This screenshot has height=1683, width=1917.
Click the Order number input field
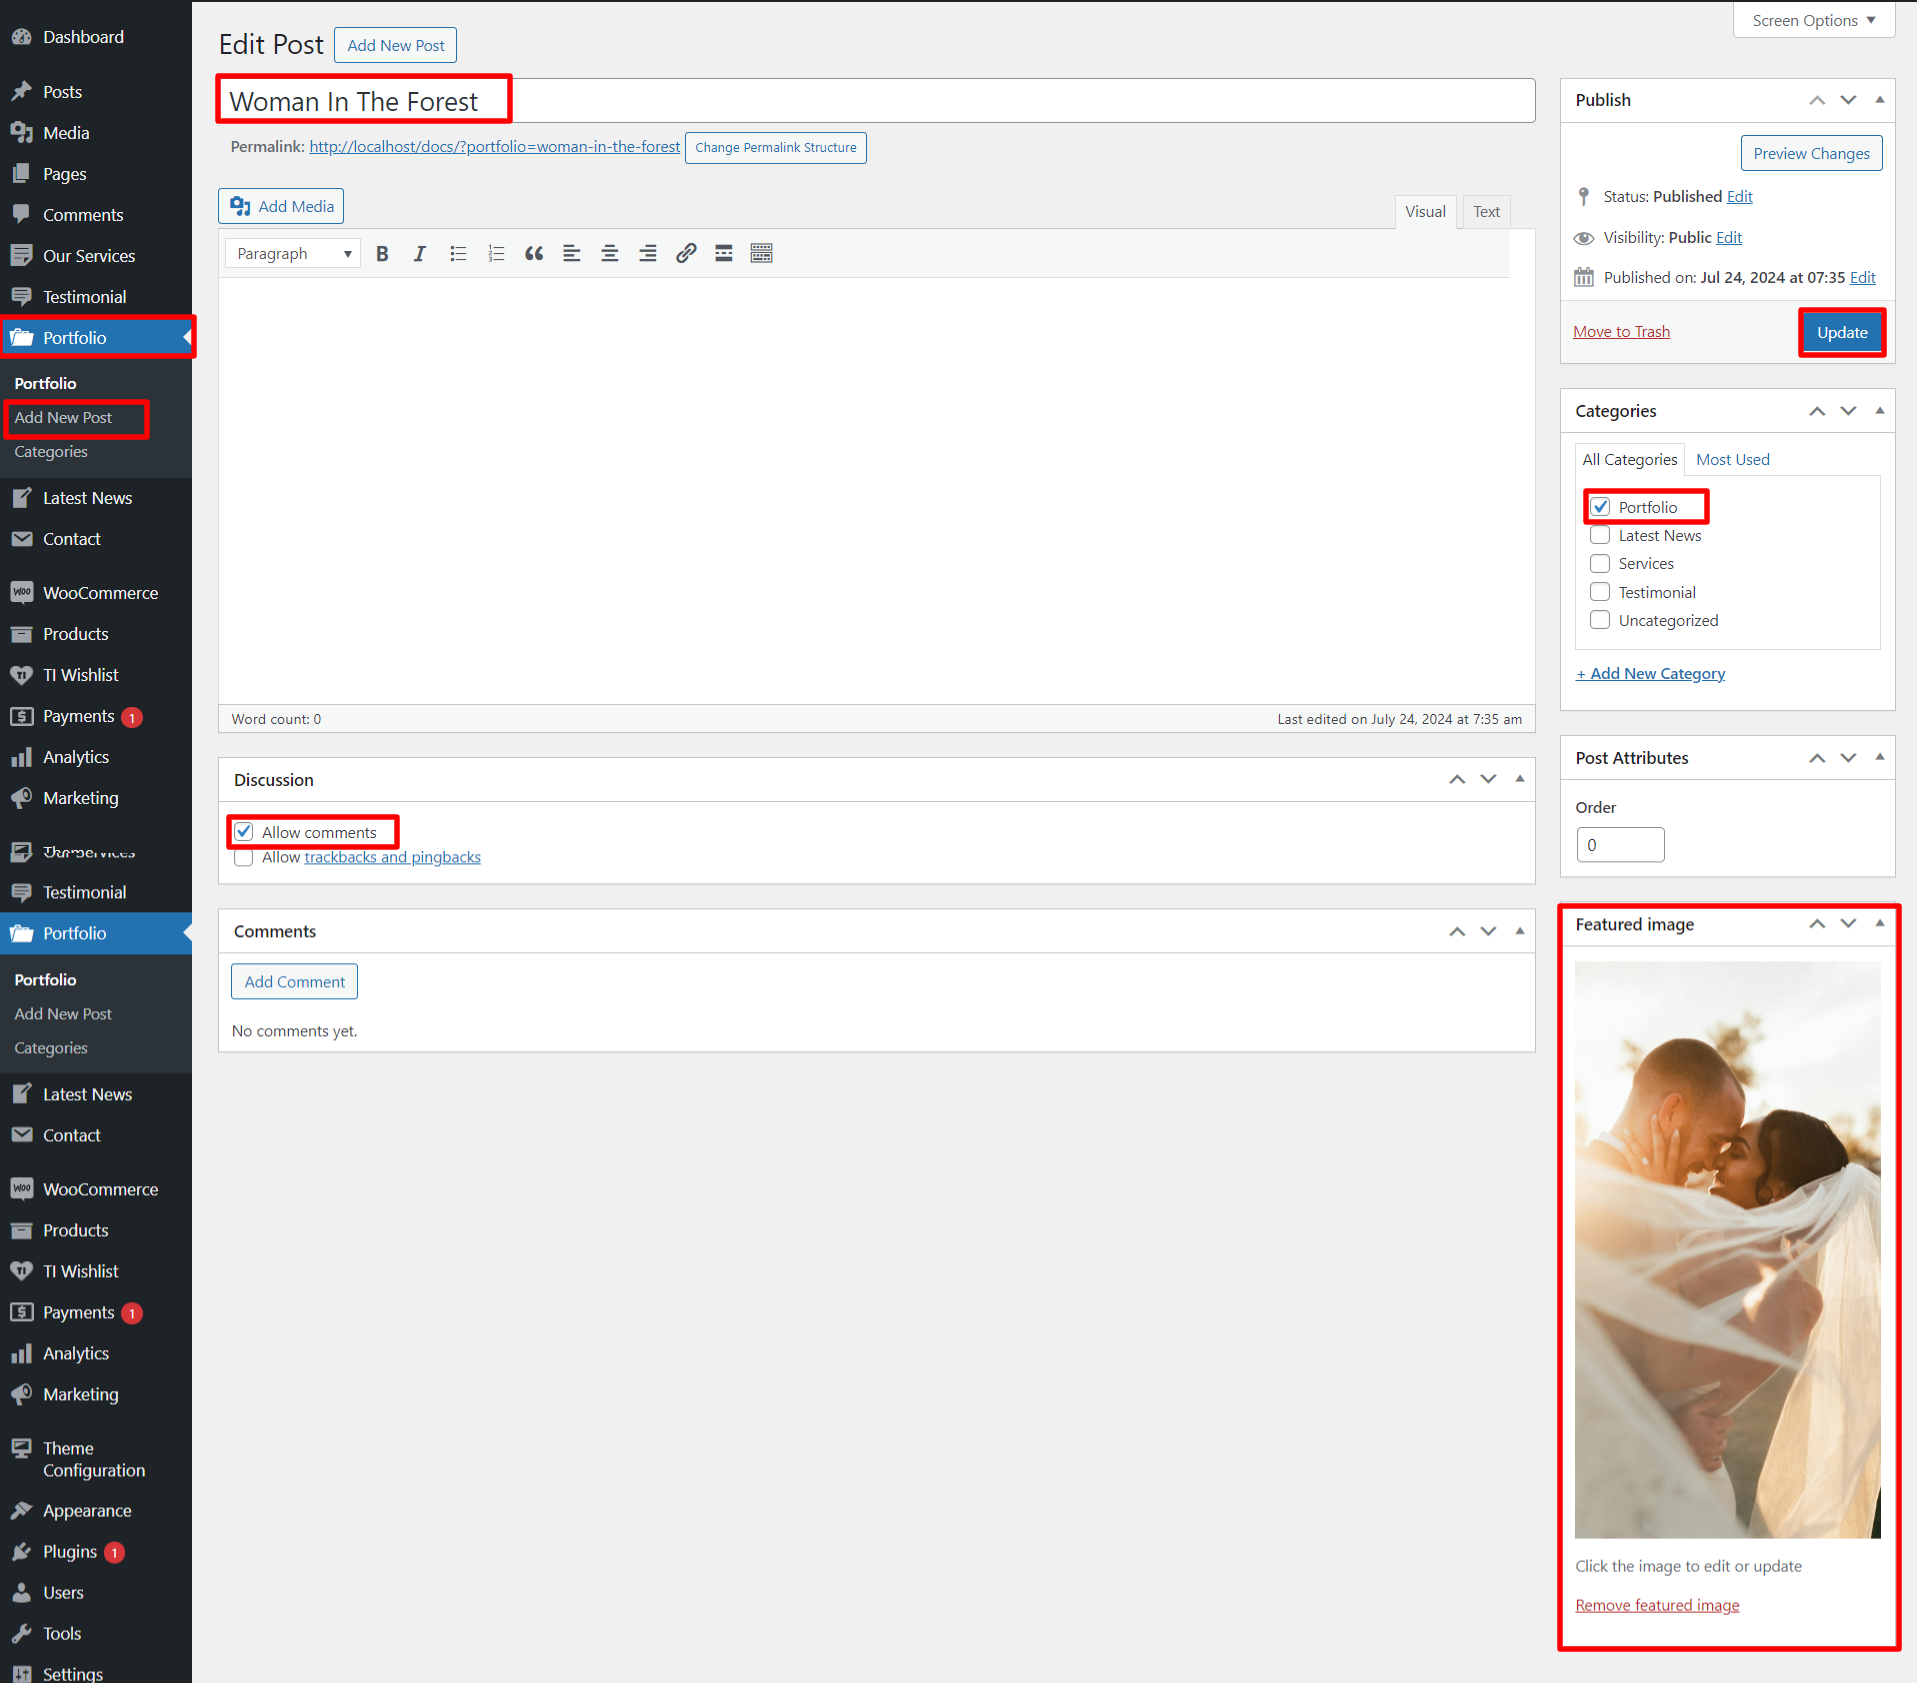pyautogui.click(x=1620, y=845)
